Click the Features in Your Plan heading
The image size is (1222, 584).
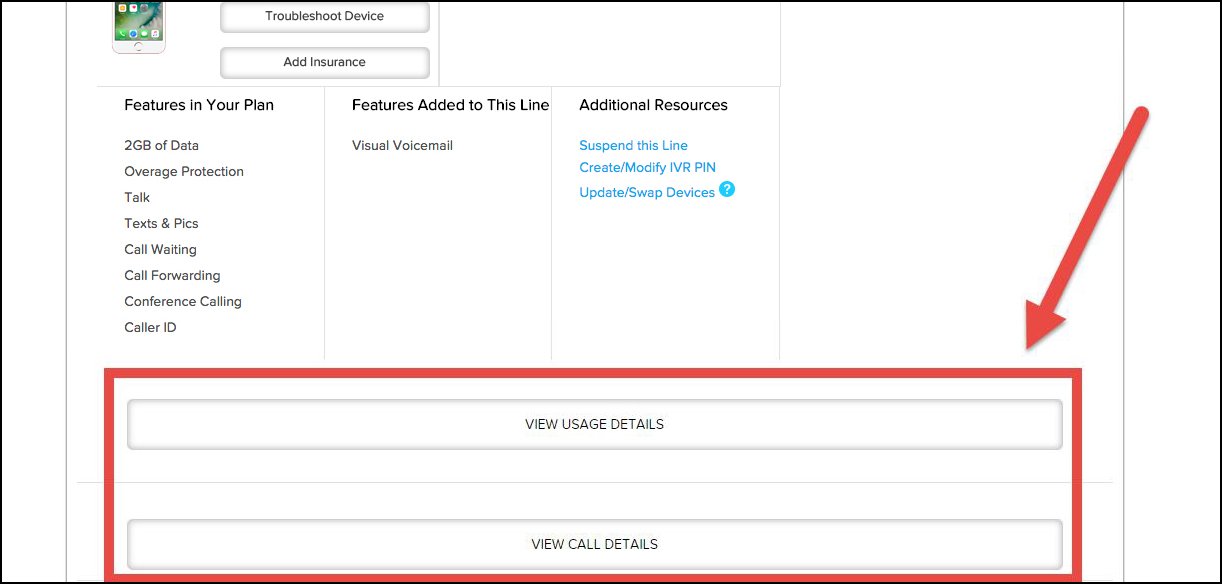coord(199,105)
